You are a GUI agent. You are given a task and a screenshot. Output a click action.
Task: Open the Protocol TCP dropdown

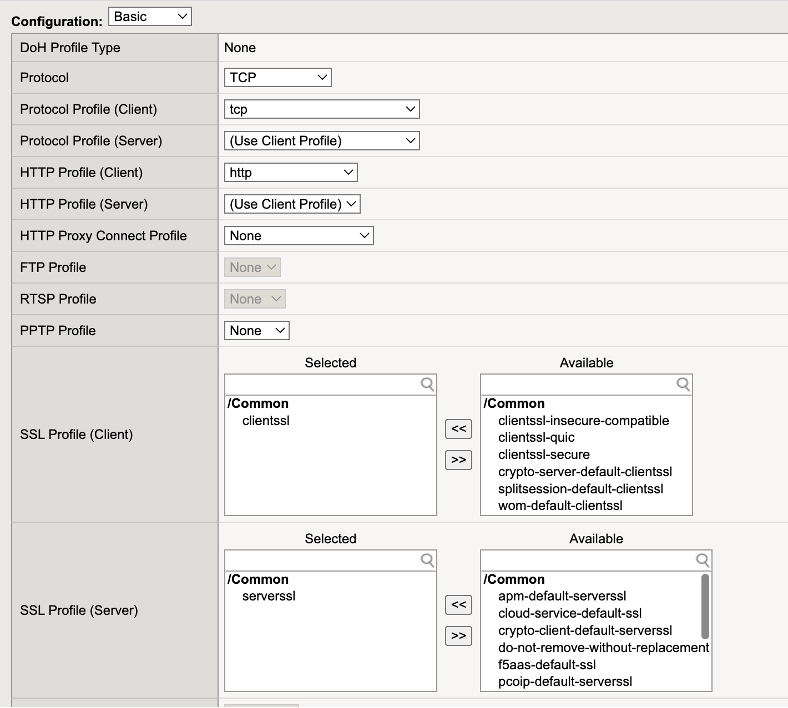click(277, 78)
